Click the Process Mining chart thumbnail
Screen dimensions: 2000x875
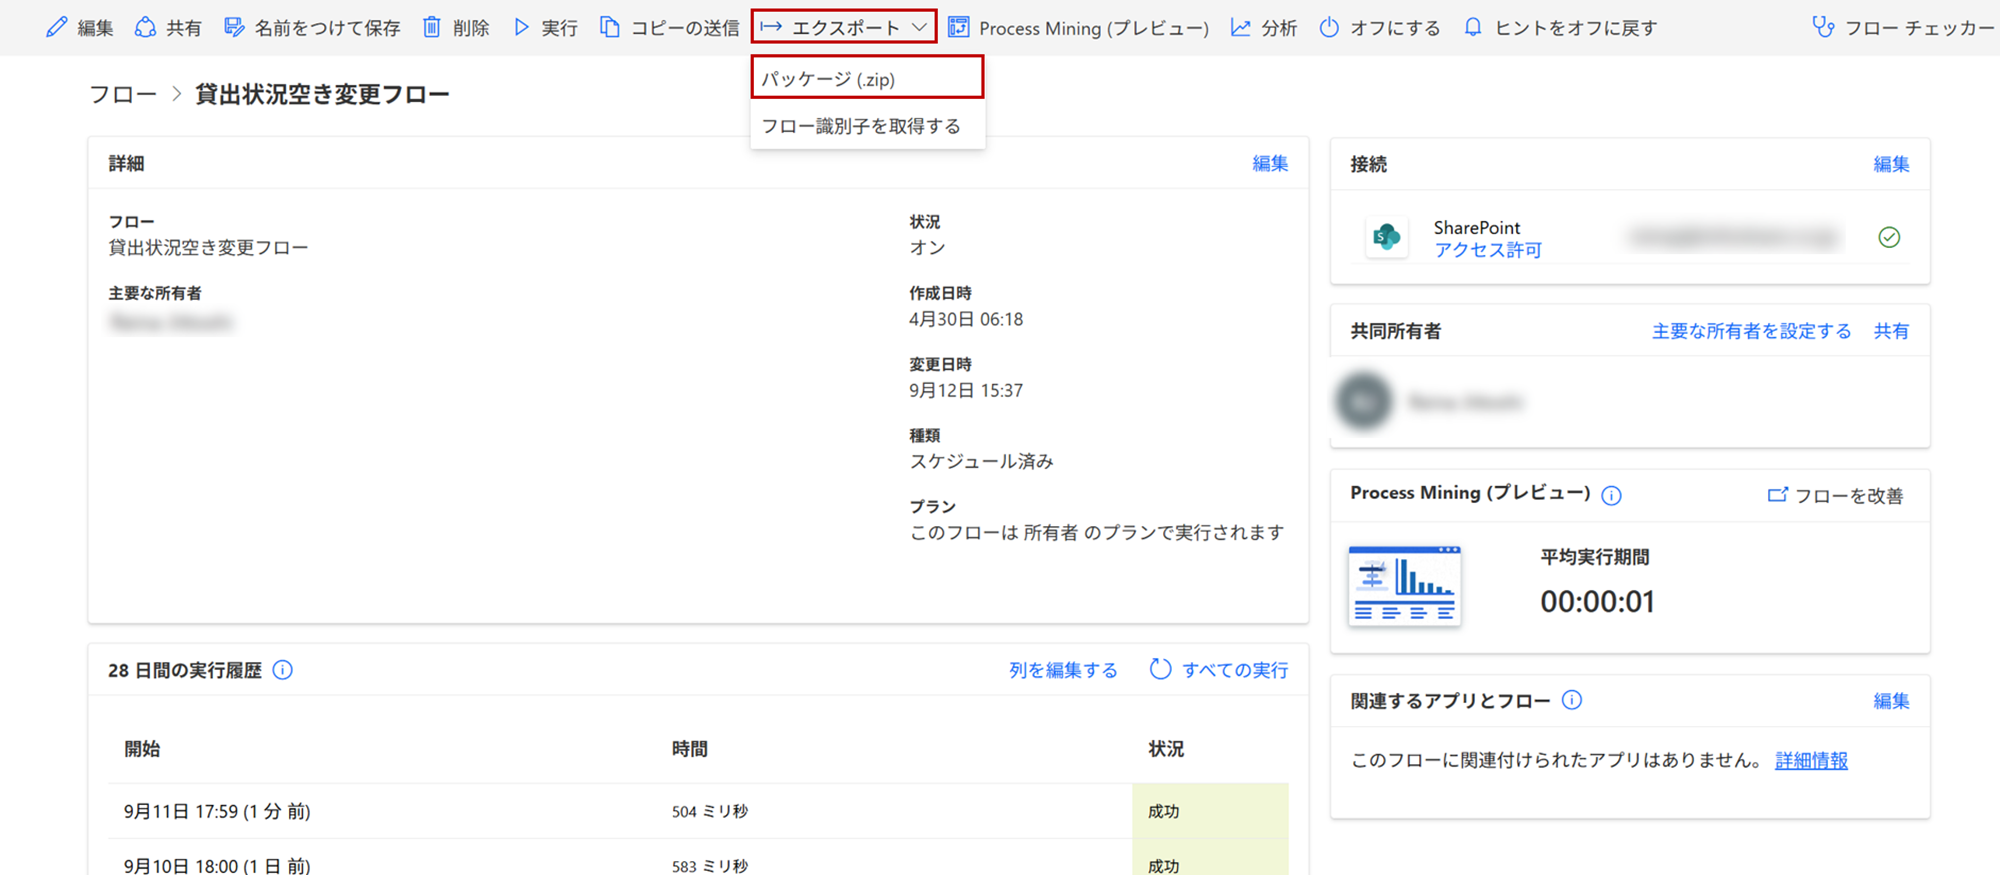pyautogui.click(x=1404, y=586)
